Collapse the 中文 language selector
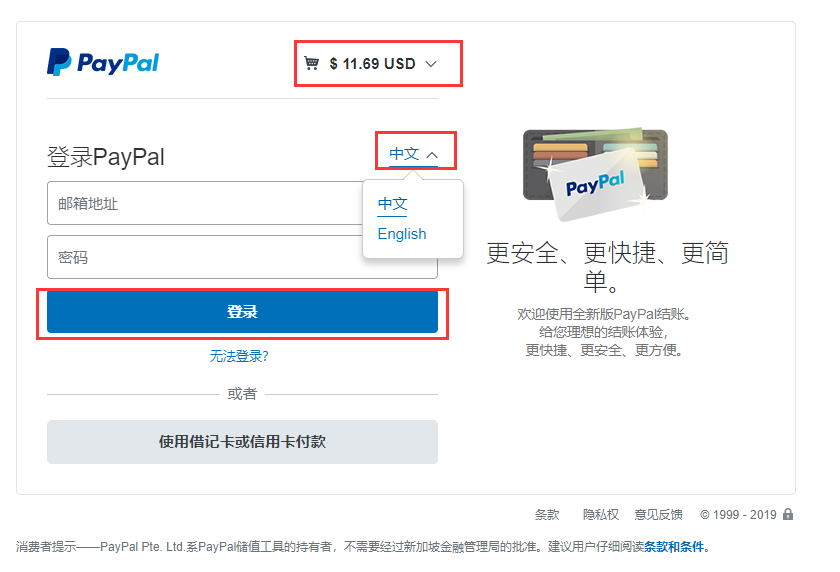 click(x=413, y=154)
